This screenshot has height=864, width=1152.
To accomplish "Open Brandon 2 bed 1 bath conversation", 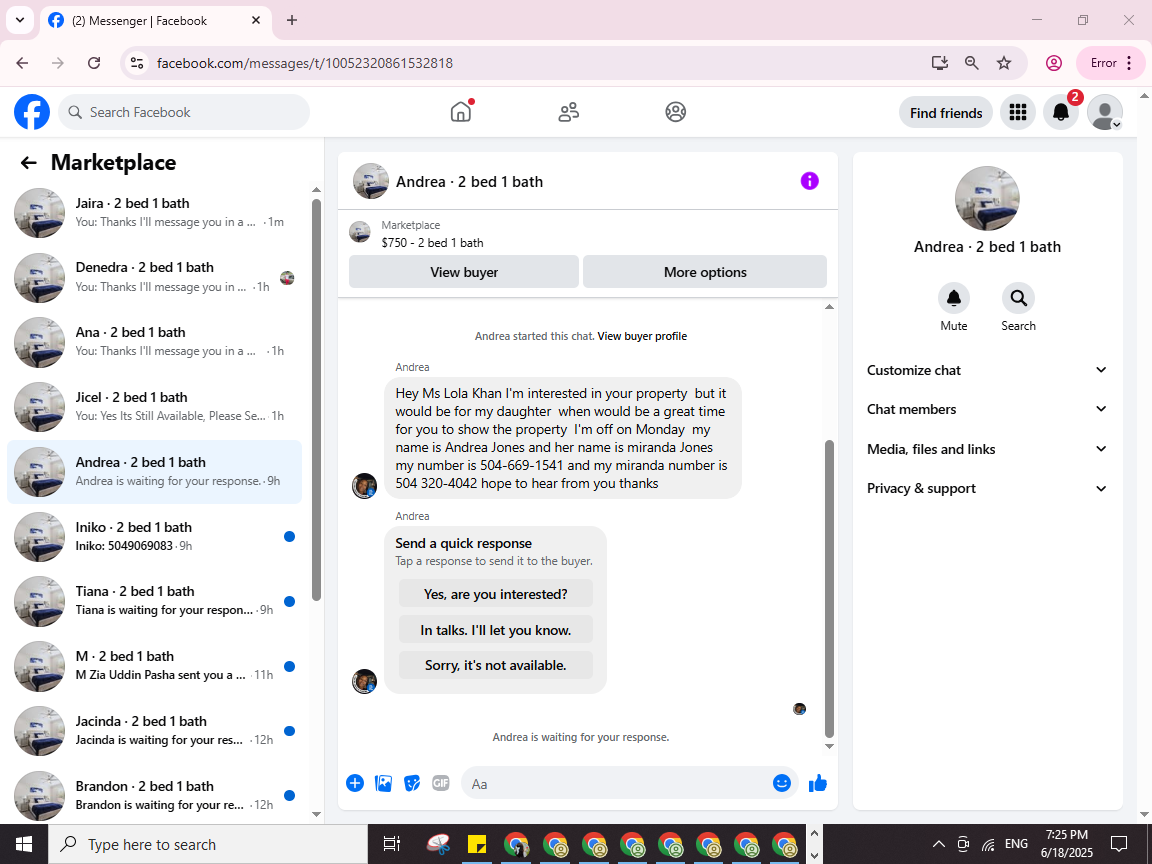I will (x=154, y=795).
